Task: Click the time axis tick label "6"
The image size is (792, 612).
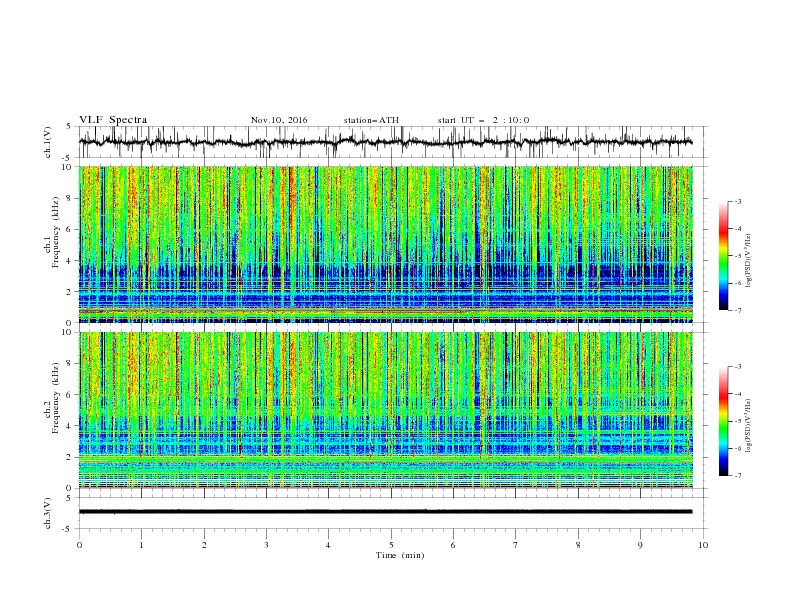Action: click(x=453, y=545)
